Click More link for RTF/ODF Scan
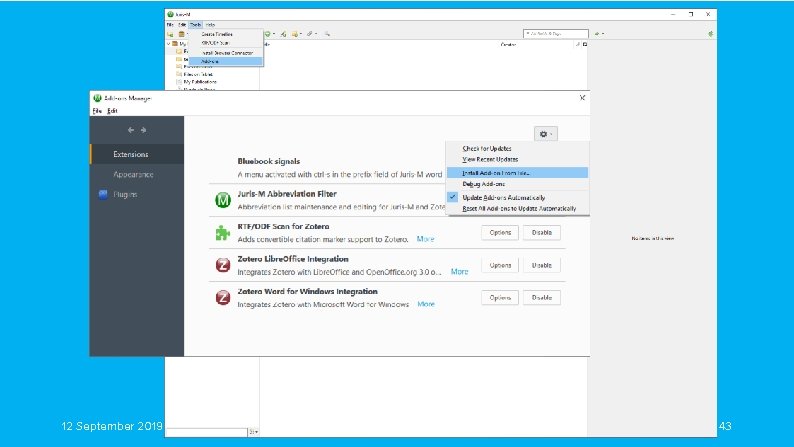794x447 pixels. (425, 239)
